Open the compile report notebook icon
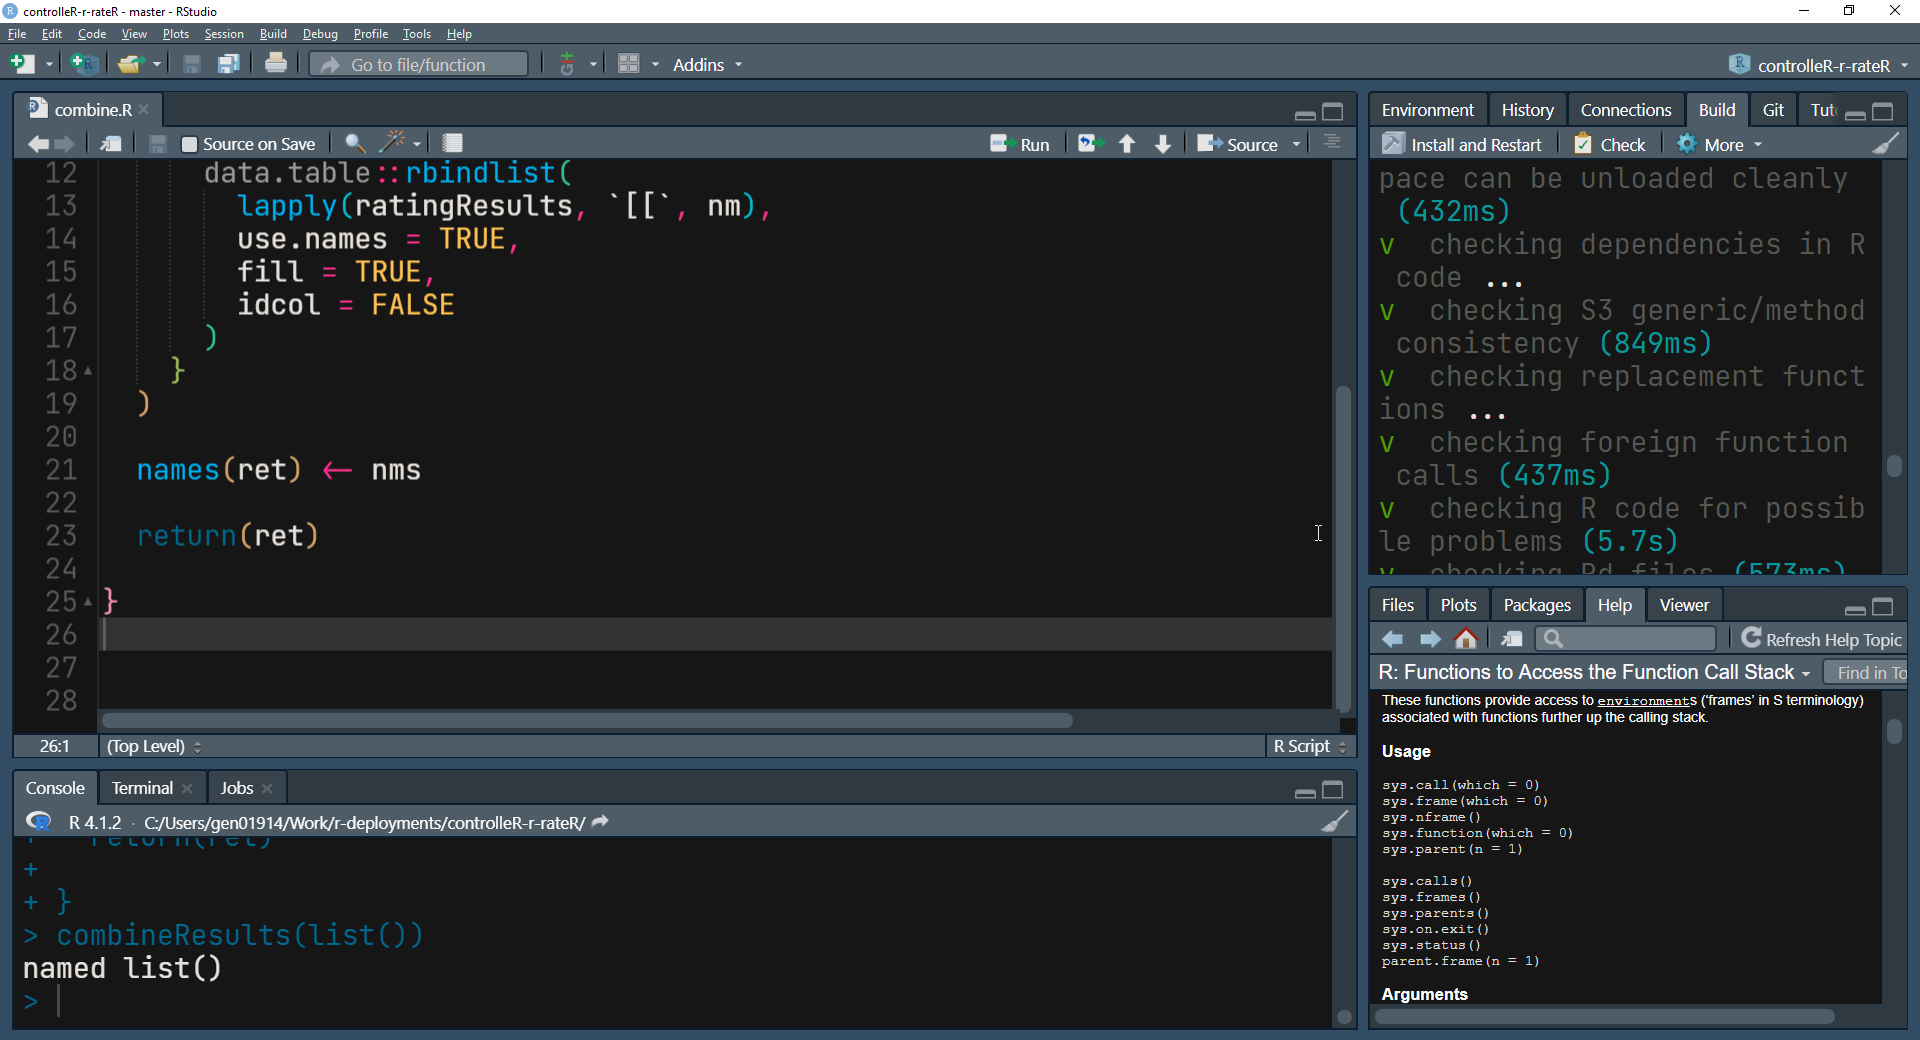 pyautogui.click(x=451, y=142)
